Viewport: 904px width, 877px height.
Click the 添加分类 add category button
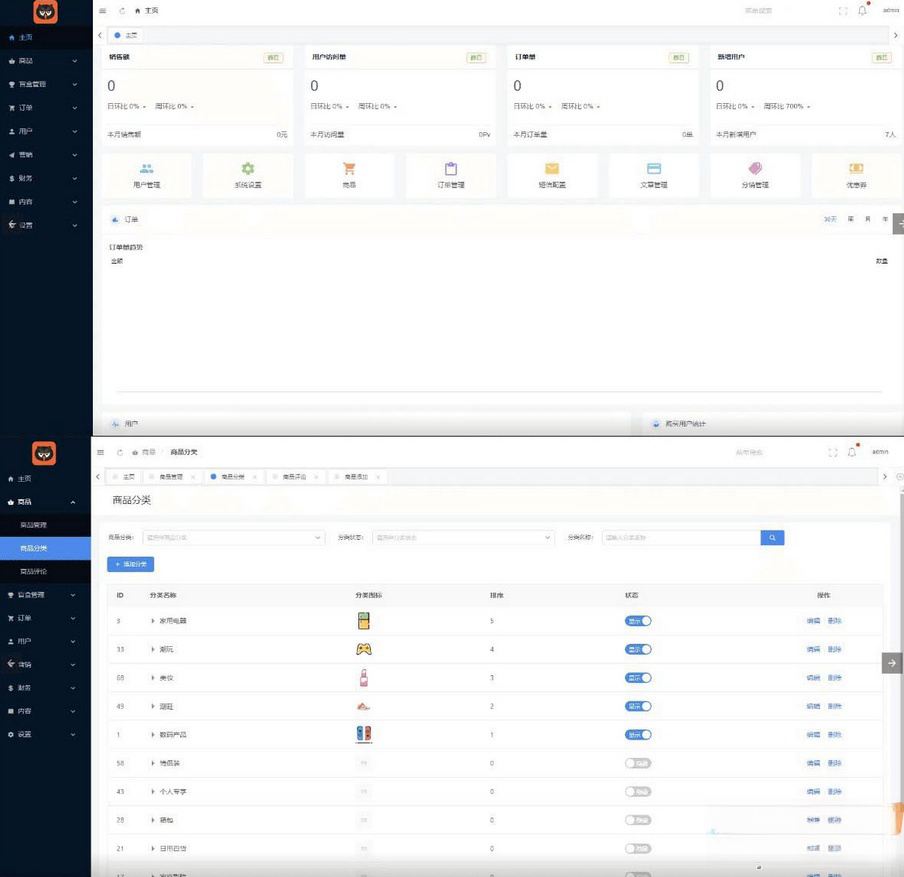click(x=130, y=565)
